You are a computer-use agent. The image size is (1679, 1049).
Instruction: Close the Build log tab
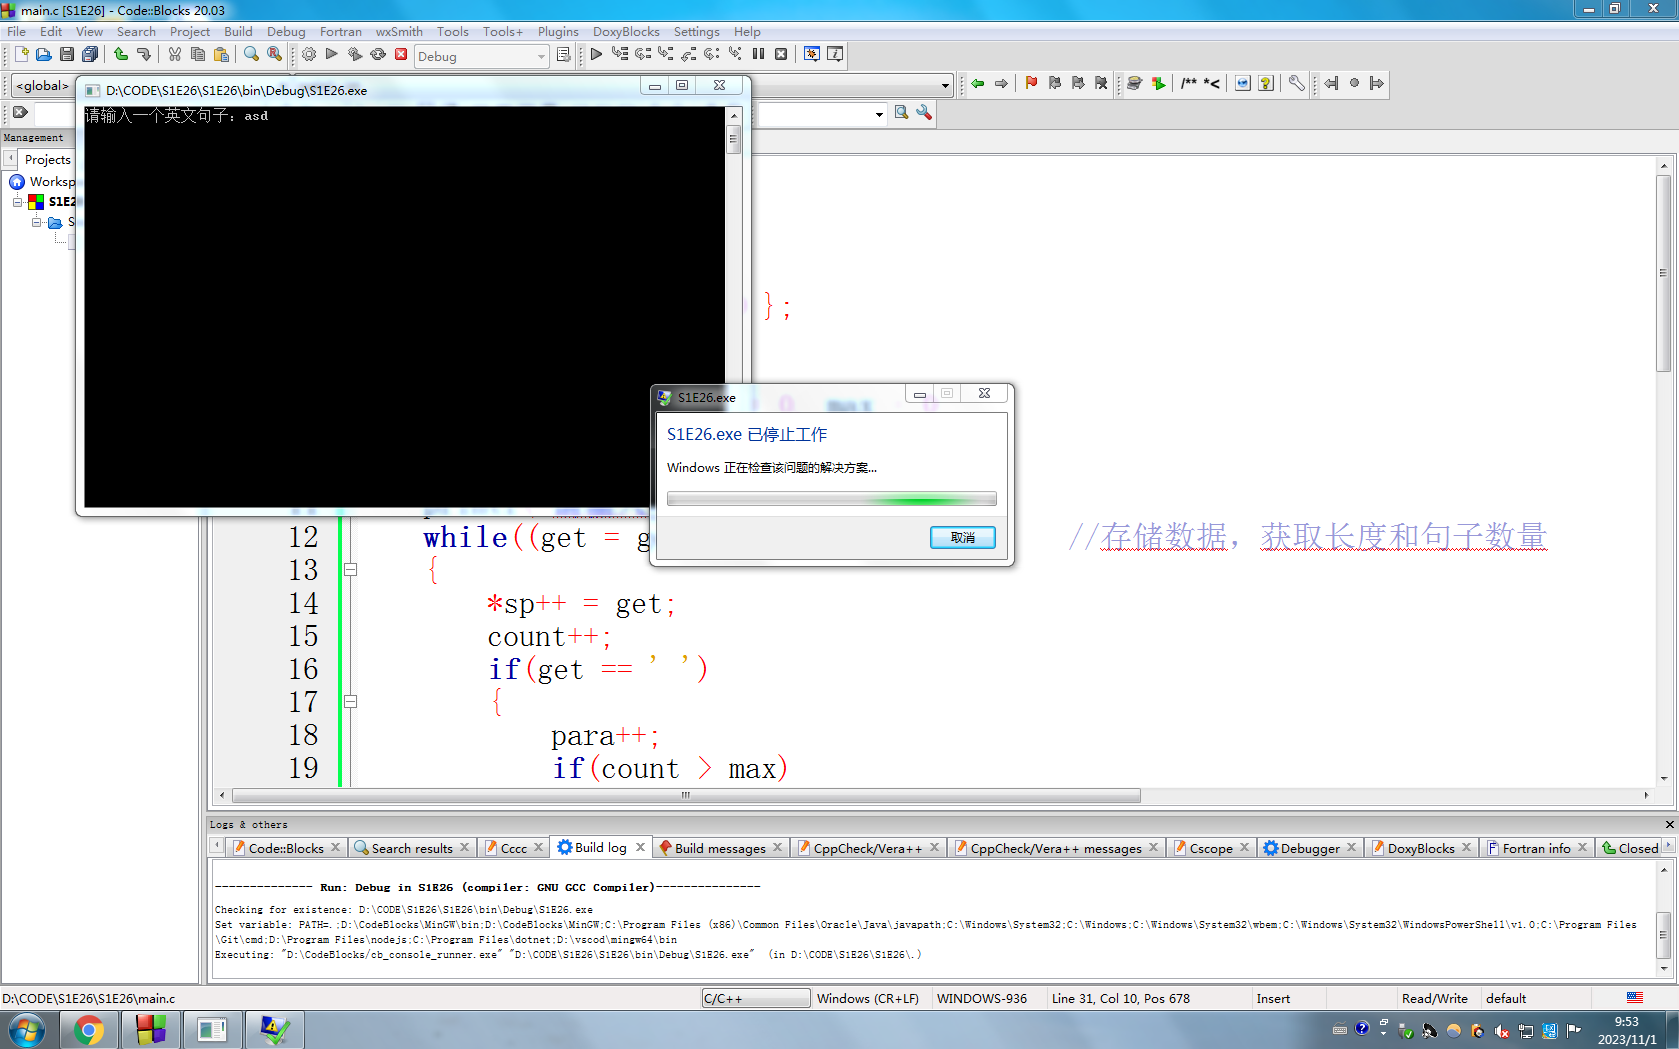(641, 847)
